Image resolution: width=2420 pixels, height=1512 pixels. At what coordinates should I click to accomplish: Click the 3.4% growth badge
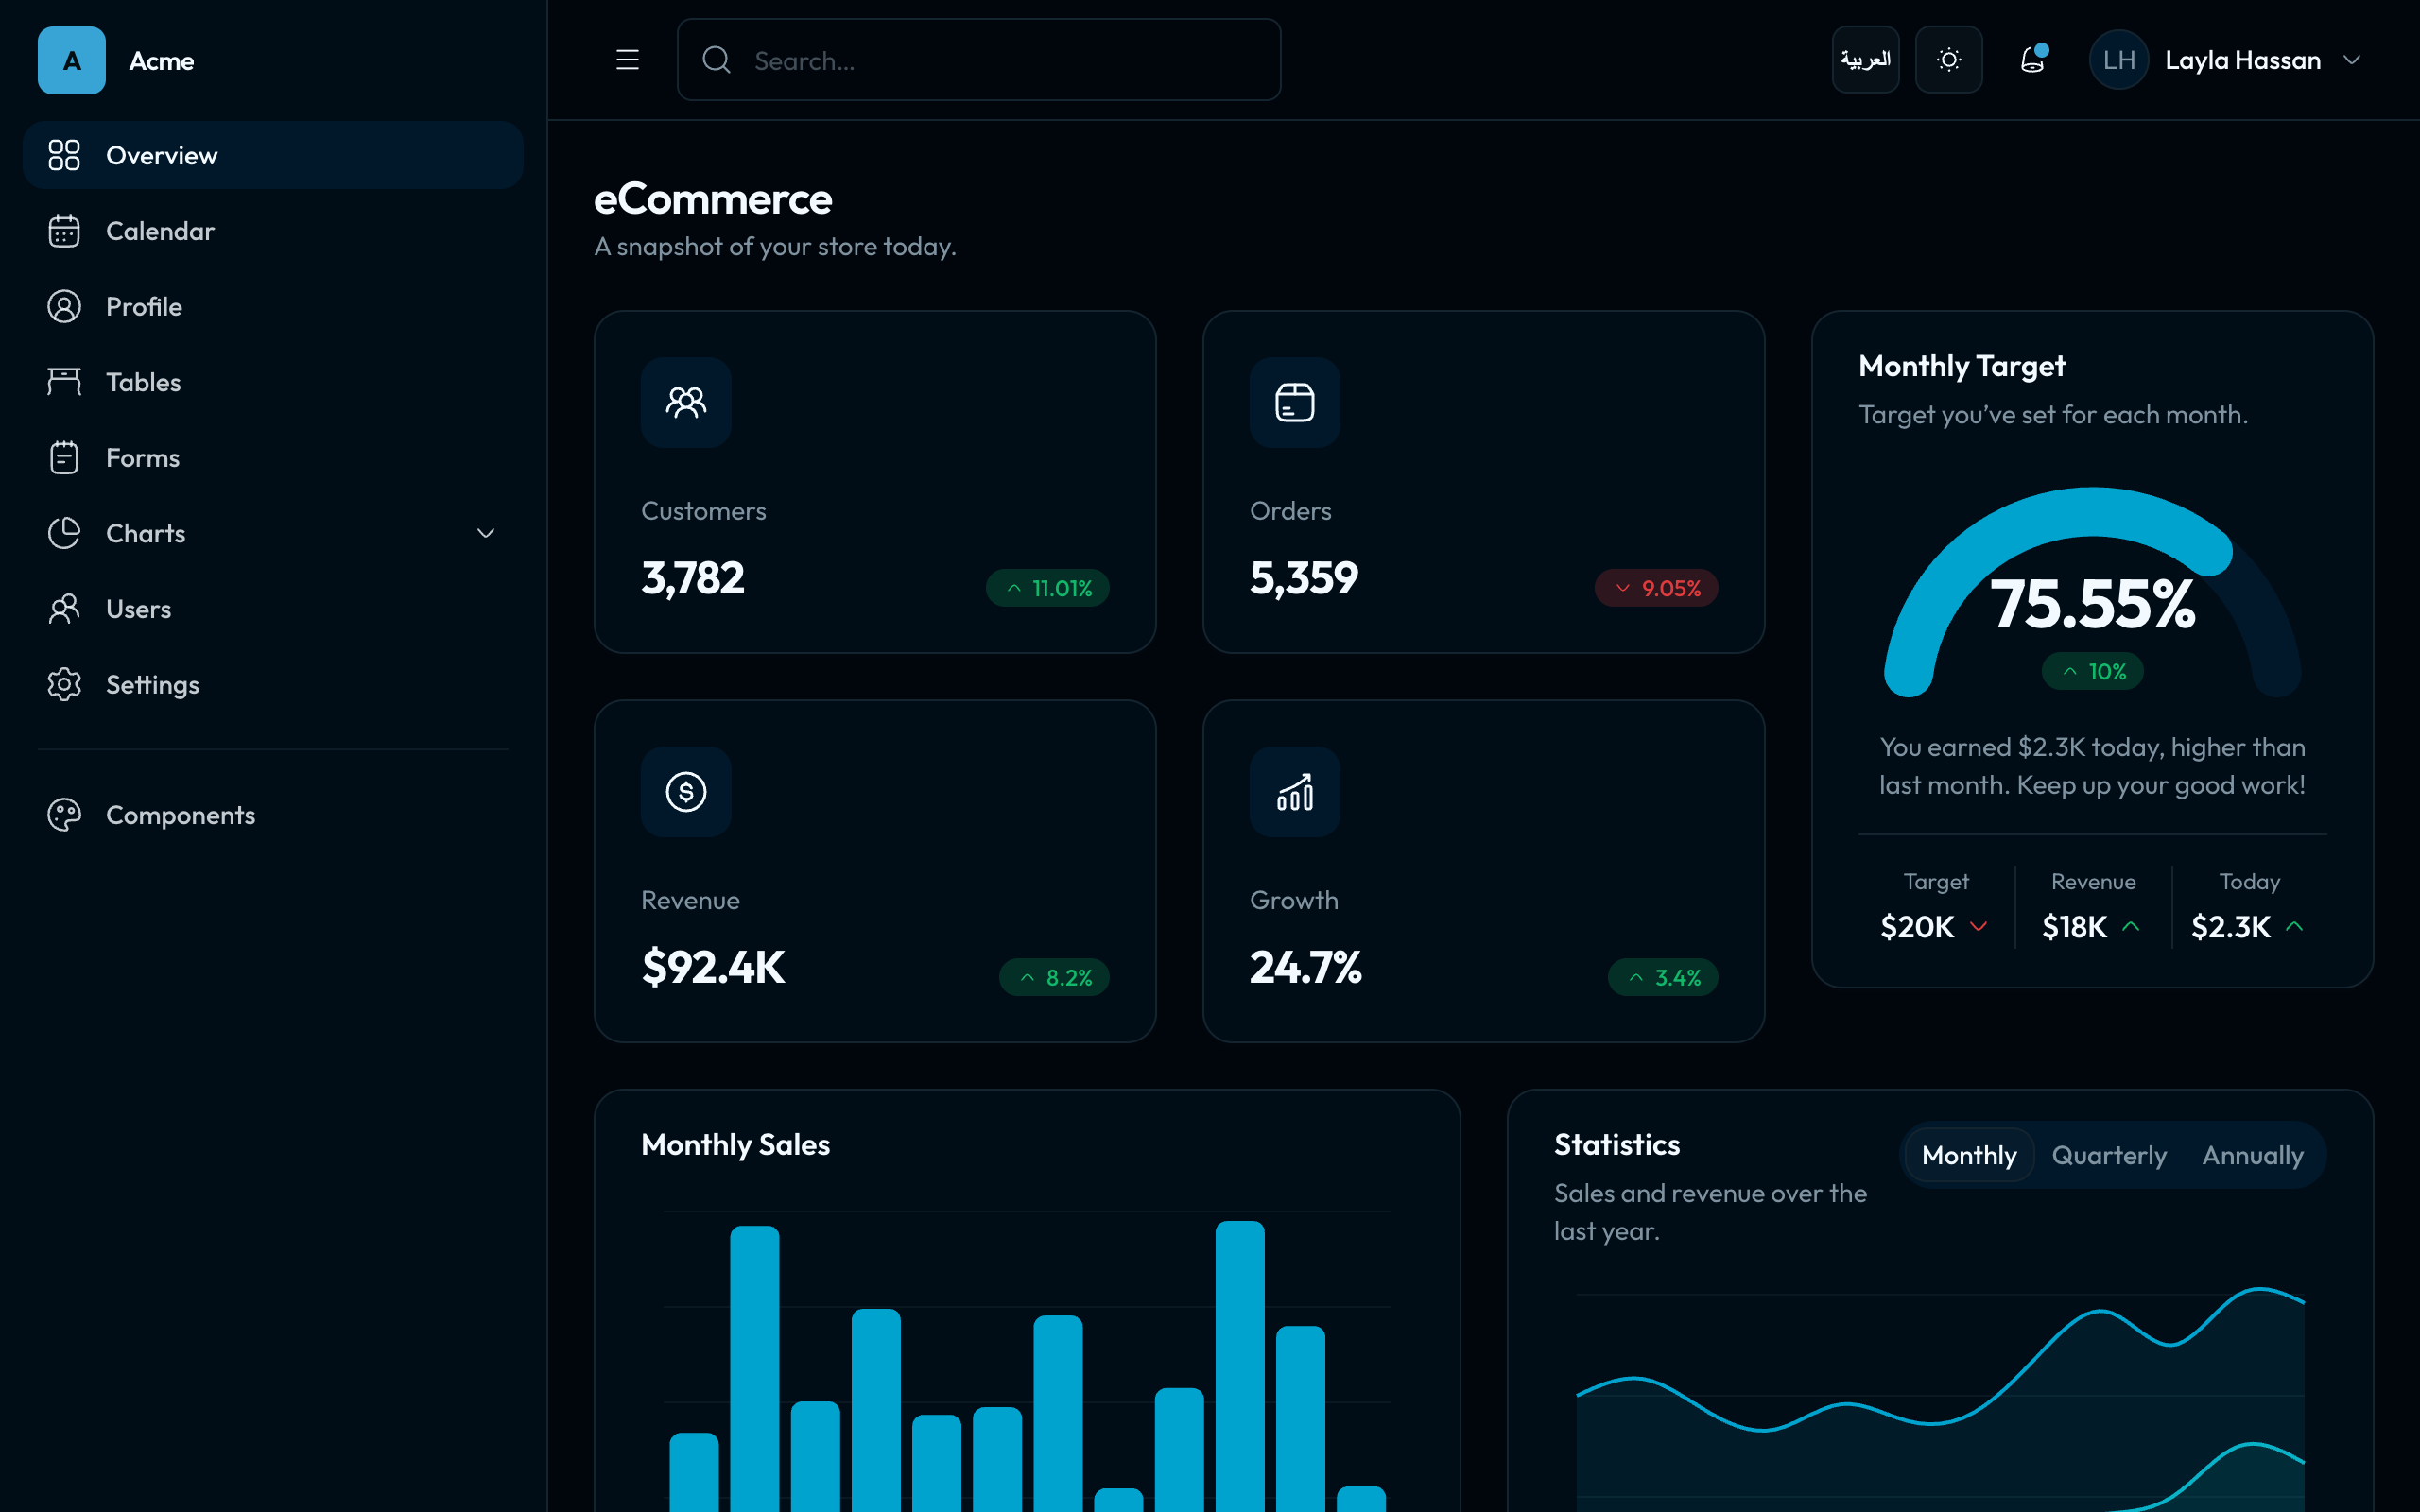pos(1663,977)
